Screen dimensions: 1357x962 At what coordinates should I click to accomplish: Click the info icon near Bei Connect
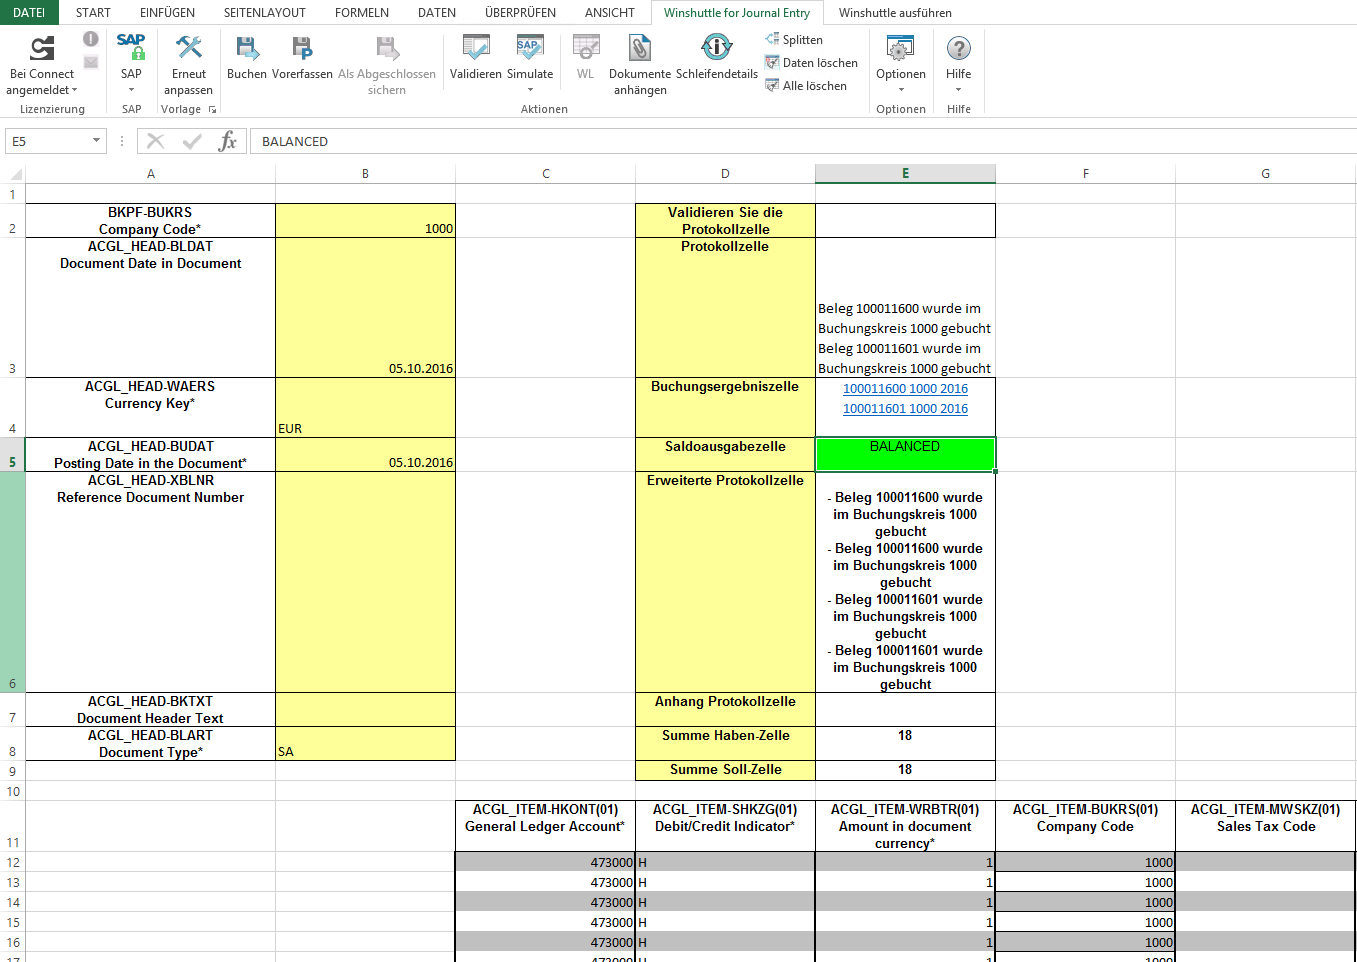click(91, 39)
